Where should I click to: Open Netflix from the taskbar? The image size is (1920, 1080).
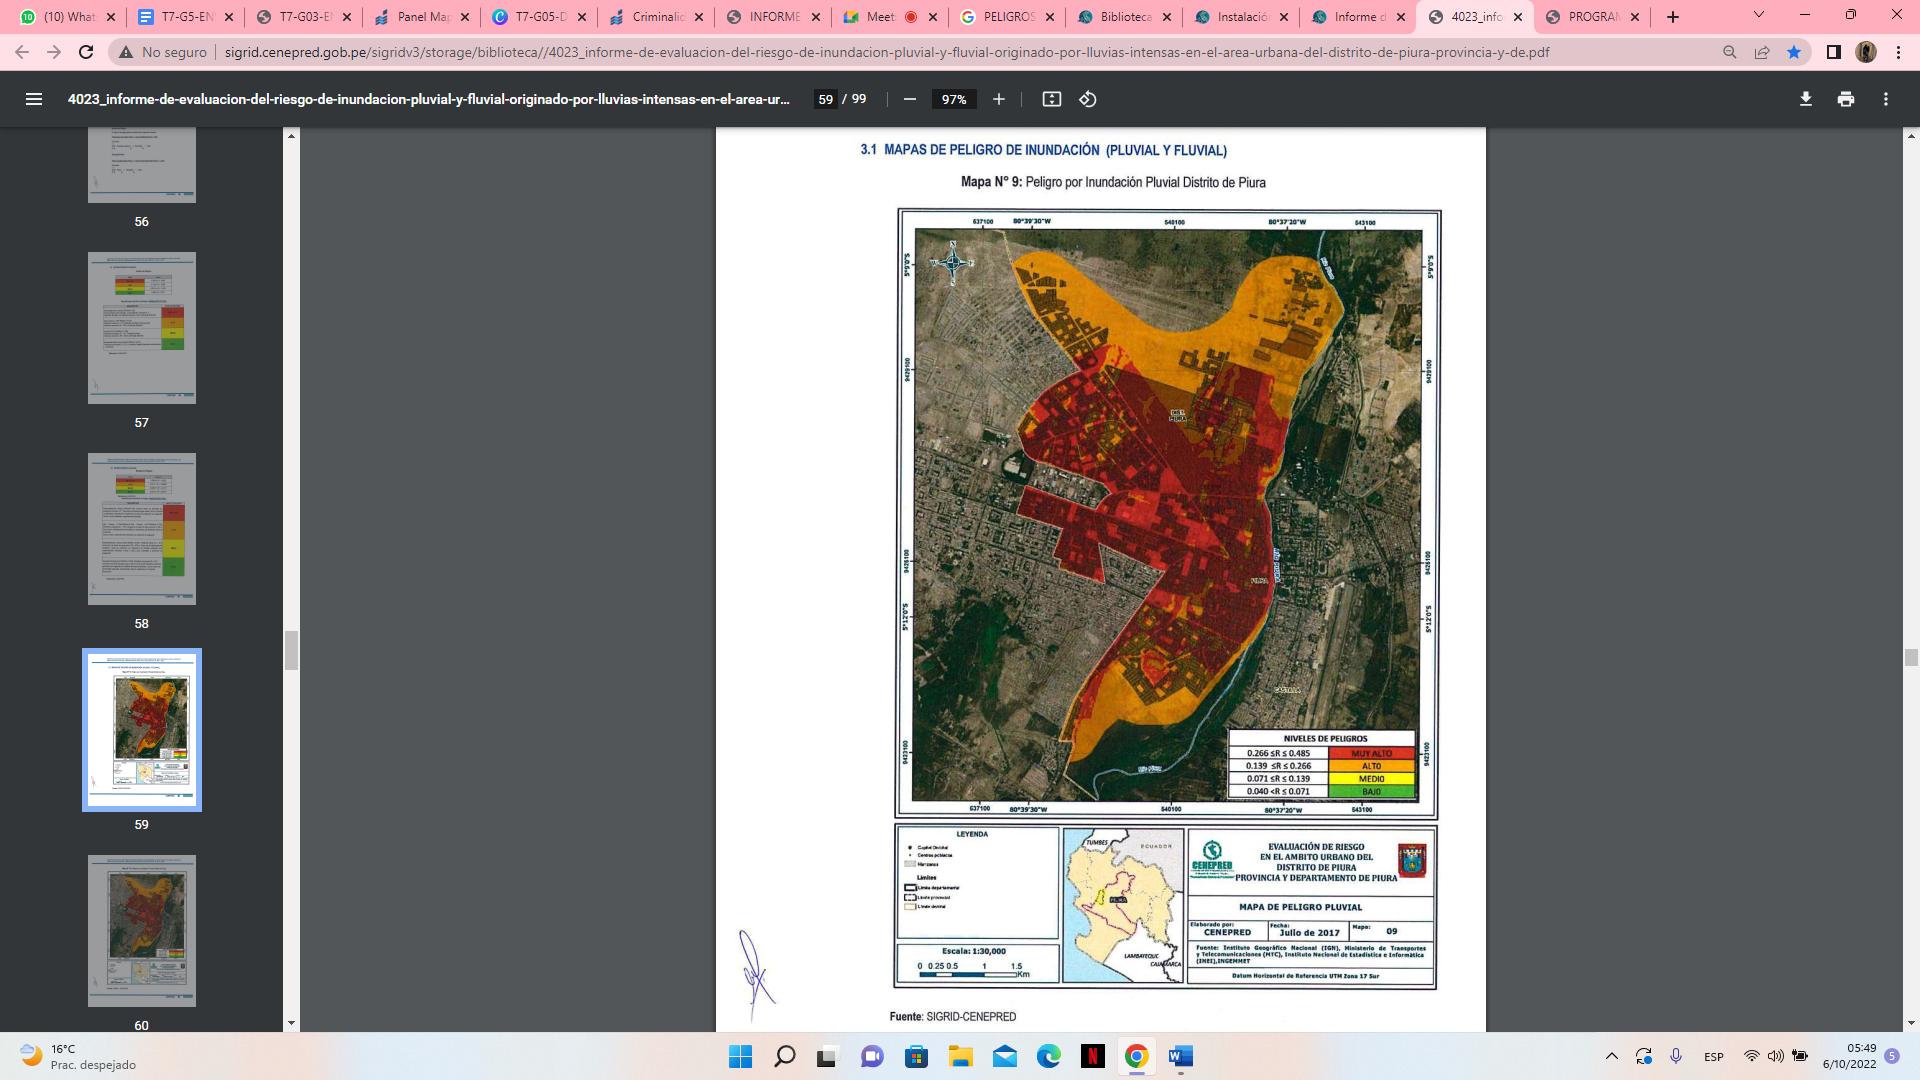point(1092,1056)
